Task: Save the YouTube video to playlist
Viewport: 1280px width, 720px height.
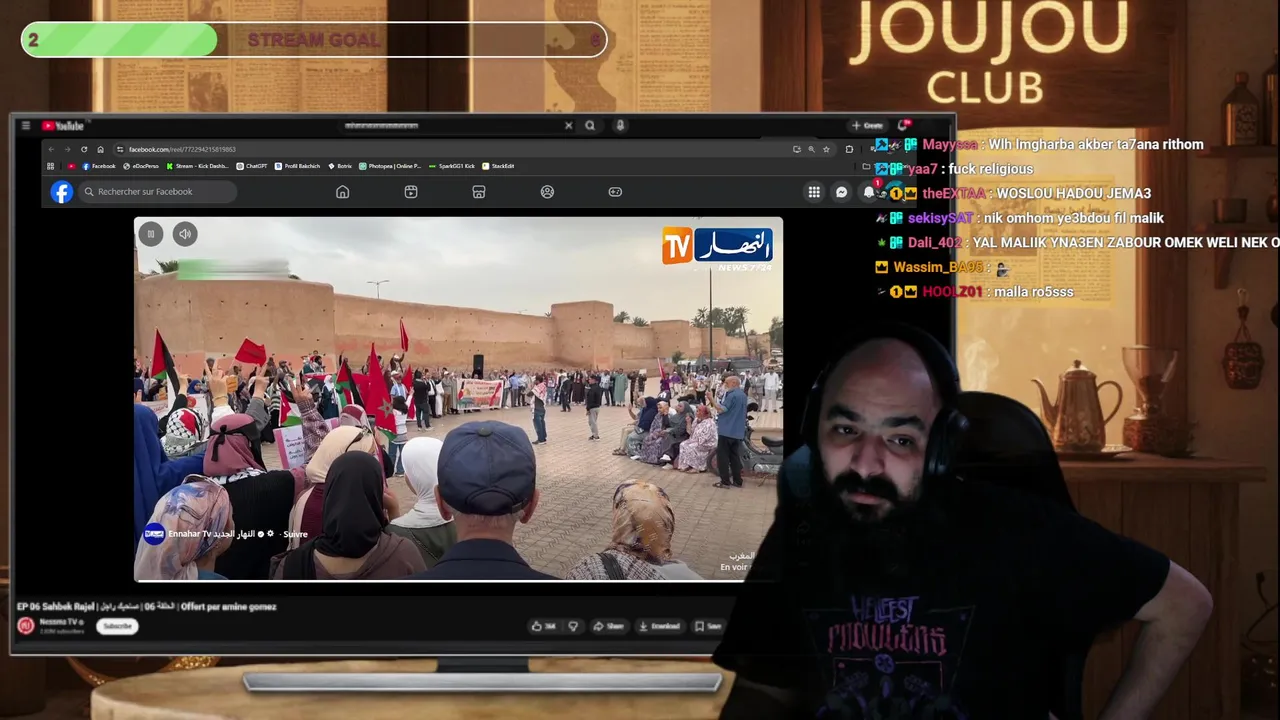Action: (708, 626)
